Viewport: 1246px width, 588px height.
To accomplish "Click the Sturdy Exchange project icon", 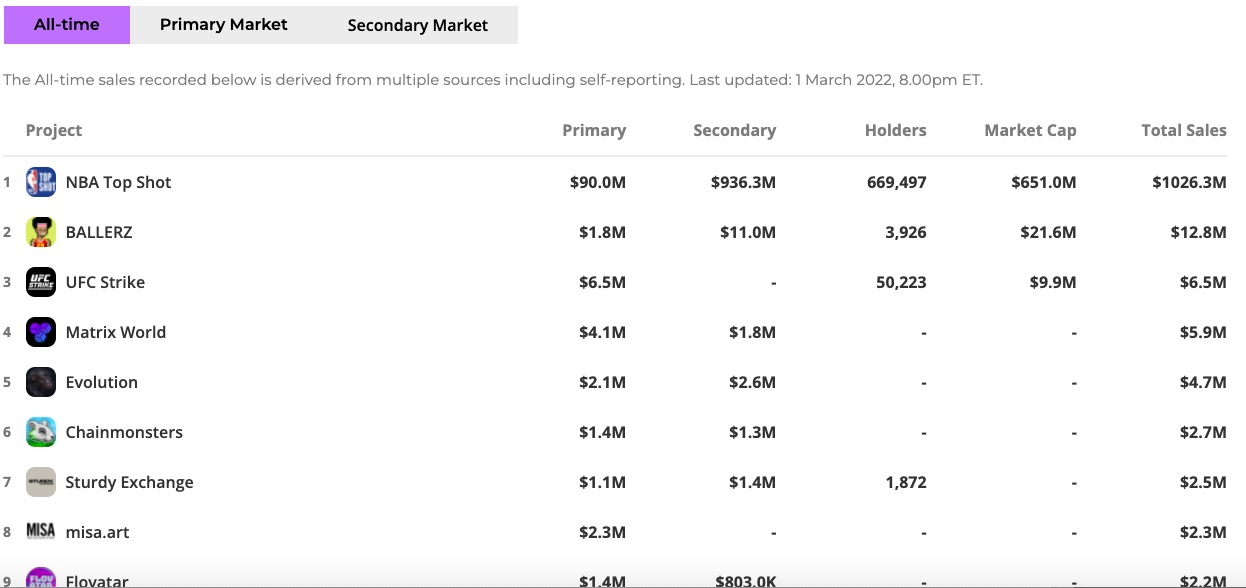I will (x=41, y=482).
